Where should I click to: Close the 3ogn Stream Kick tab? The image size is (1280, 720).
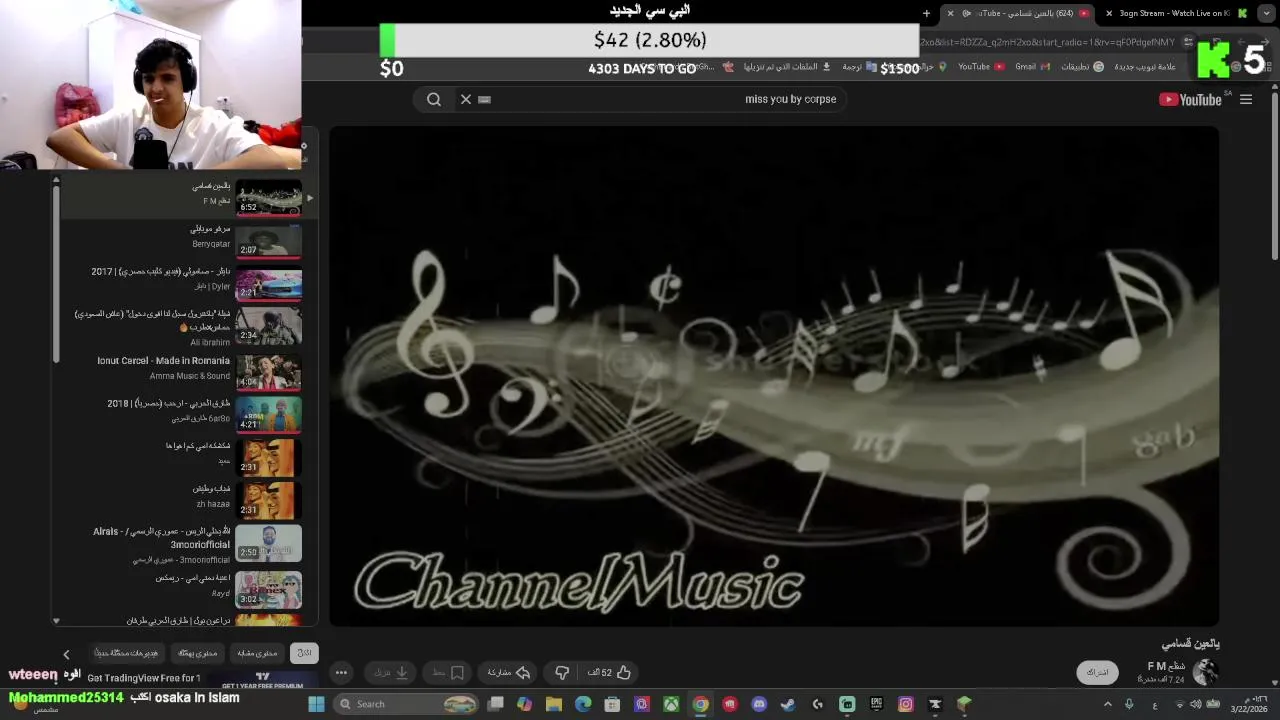[1108, 13]
